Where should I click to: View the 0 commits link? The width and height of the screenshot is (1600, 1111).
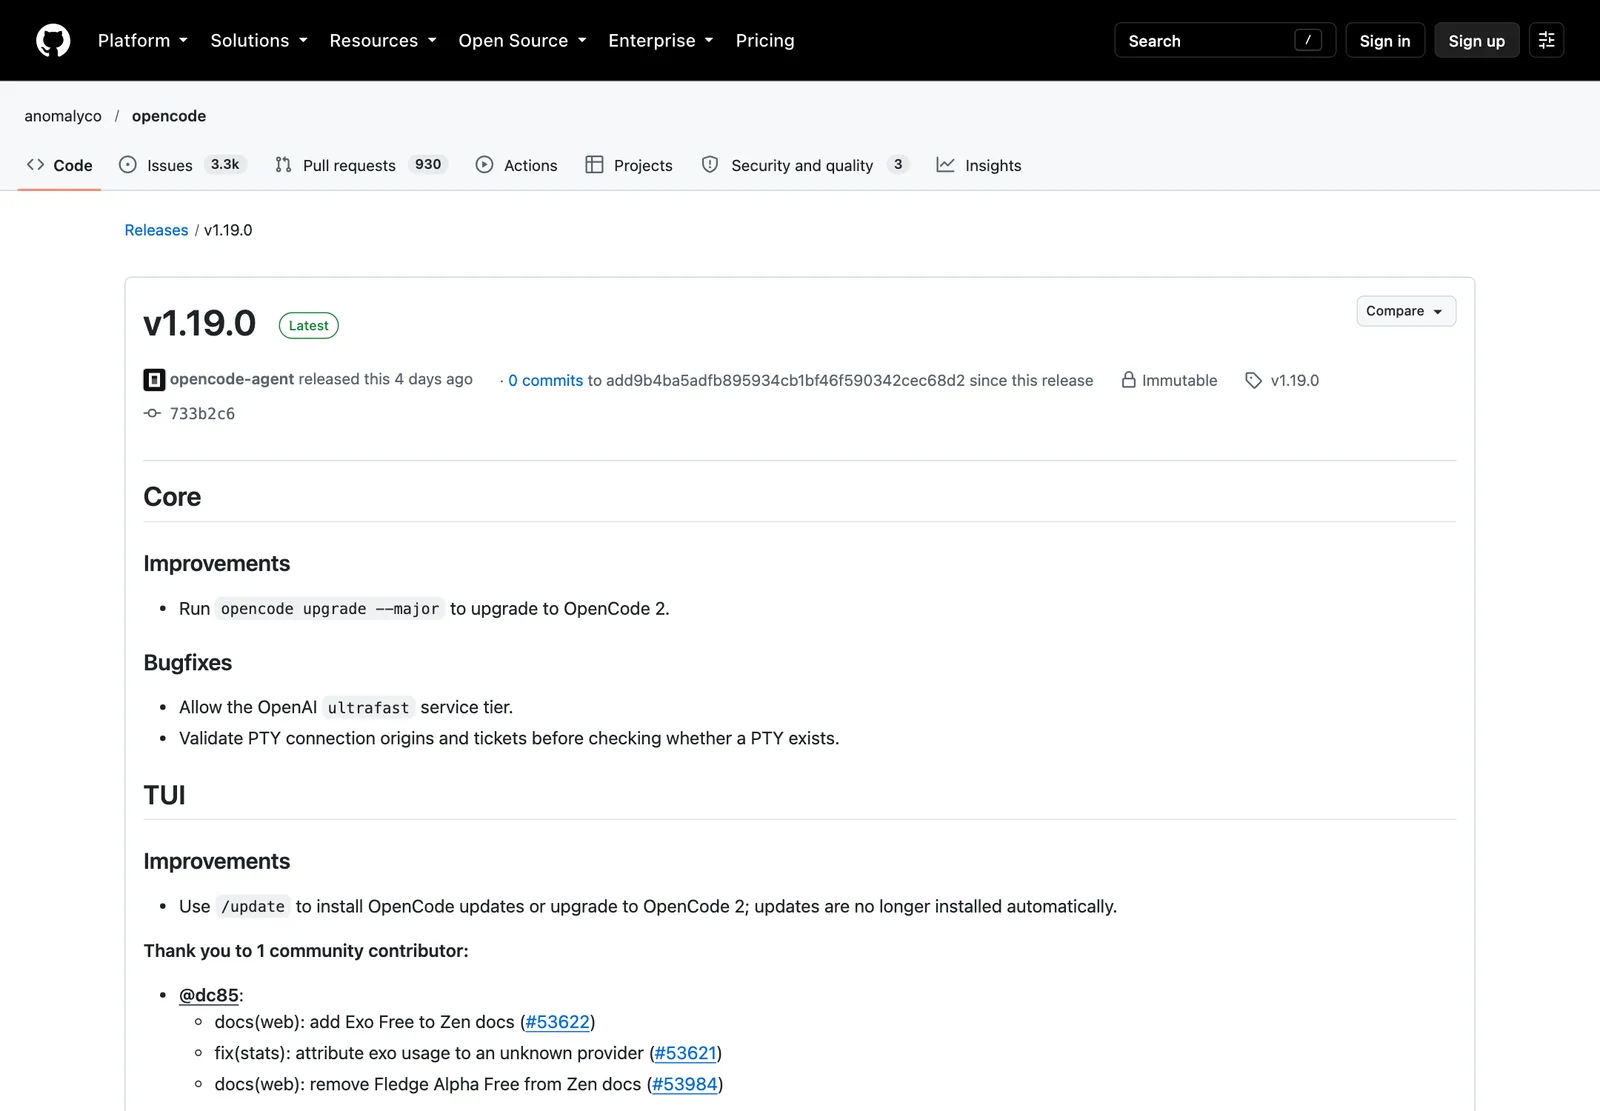pos(545,380)
